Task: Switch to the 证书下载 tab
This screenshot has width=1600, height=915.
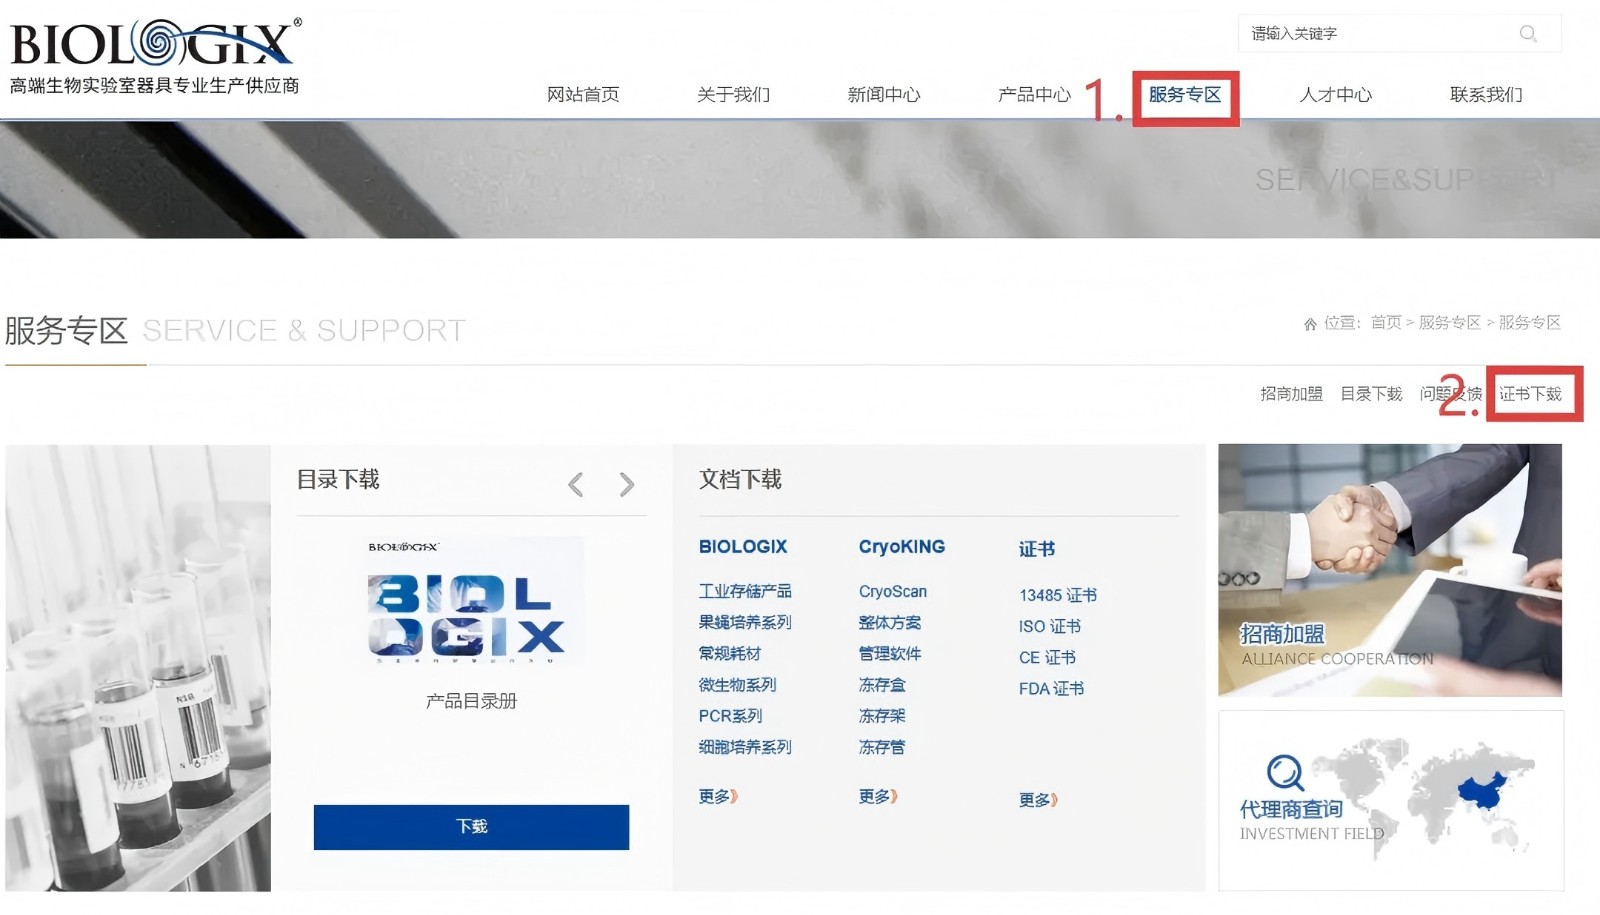Action: (1530, 394)
